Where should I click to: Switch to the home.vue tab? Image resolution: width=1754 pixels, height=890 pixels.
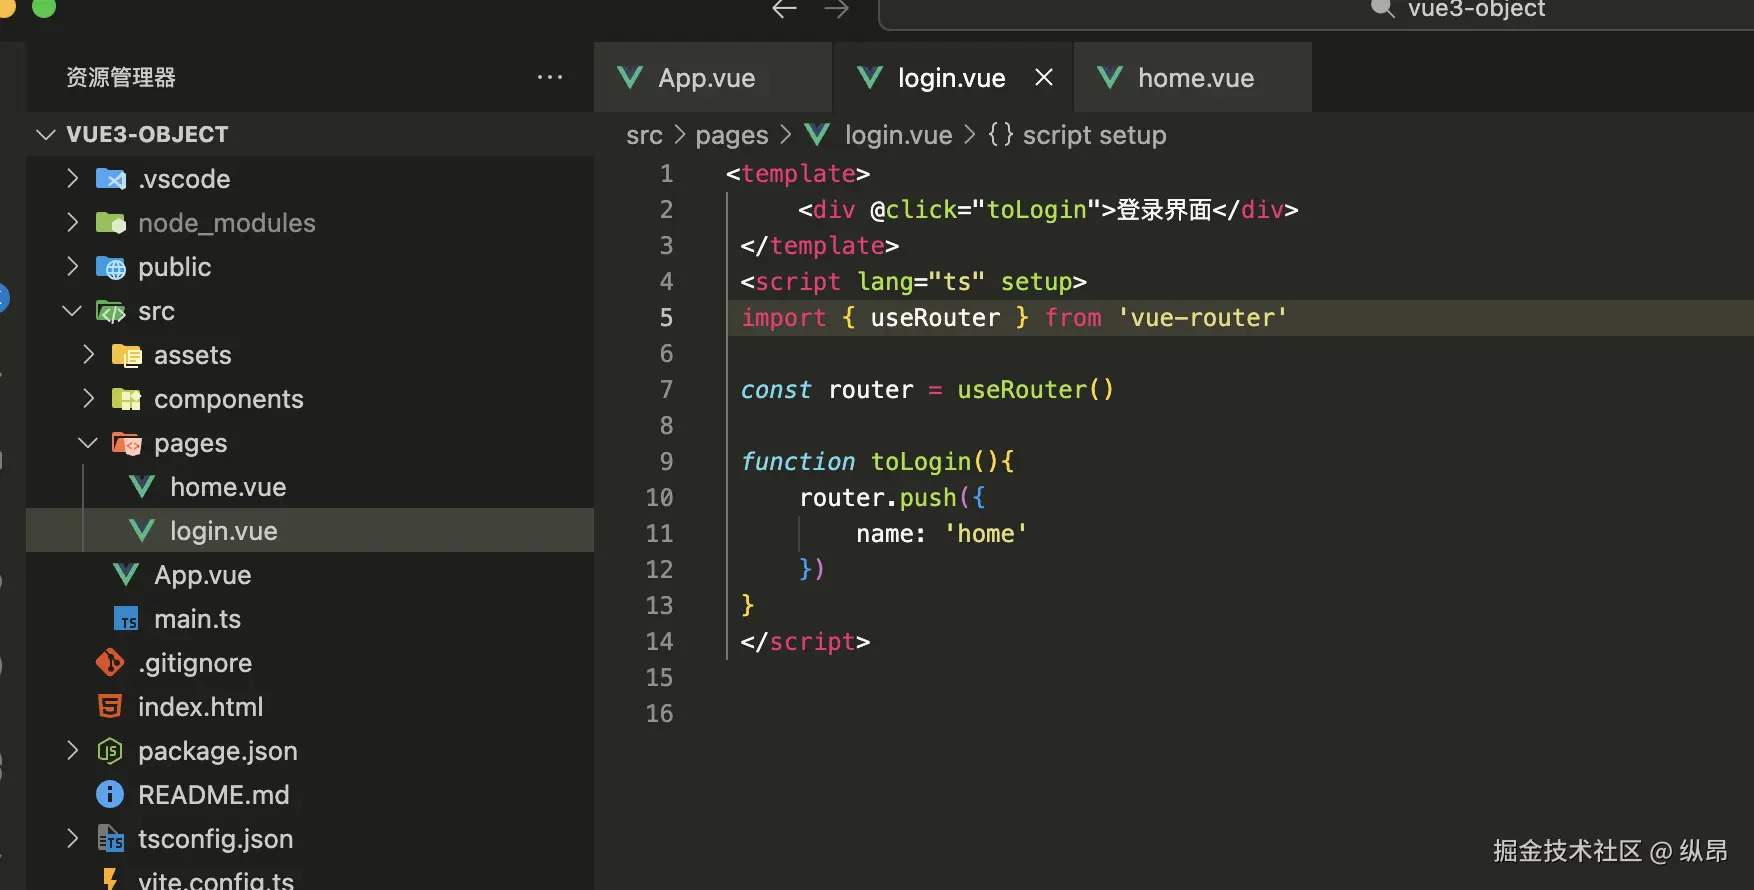click(x=1193, y=77)
